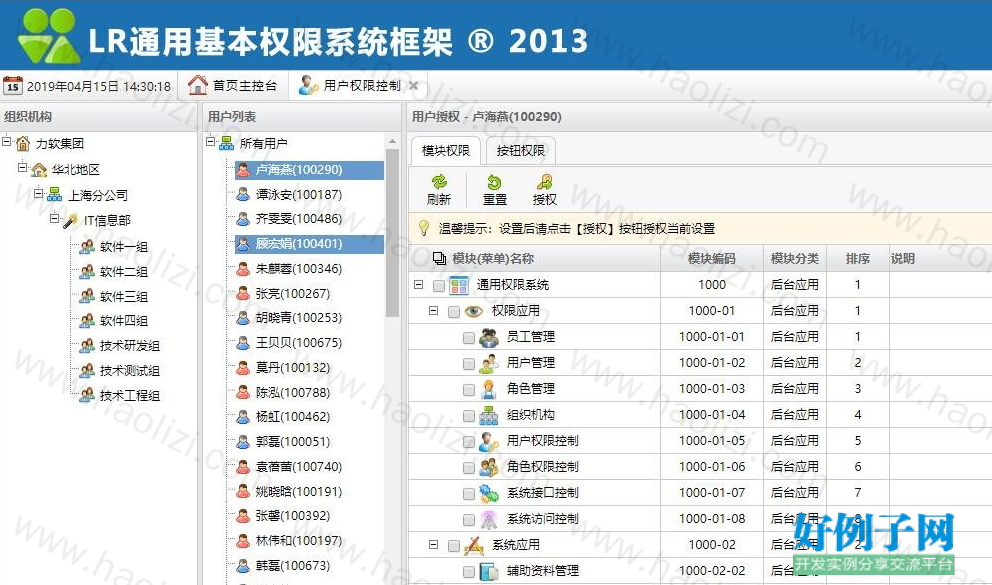Check the 通用权限系统 checkbox
Screen dimensions: 992x585
(x=438, y=286)
